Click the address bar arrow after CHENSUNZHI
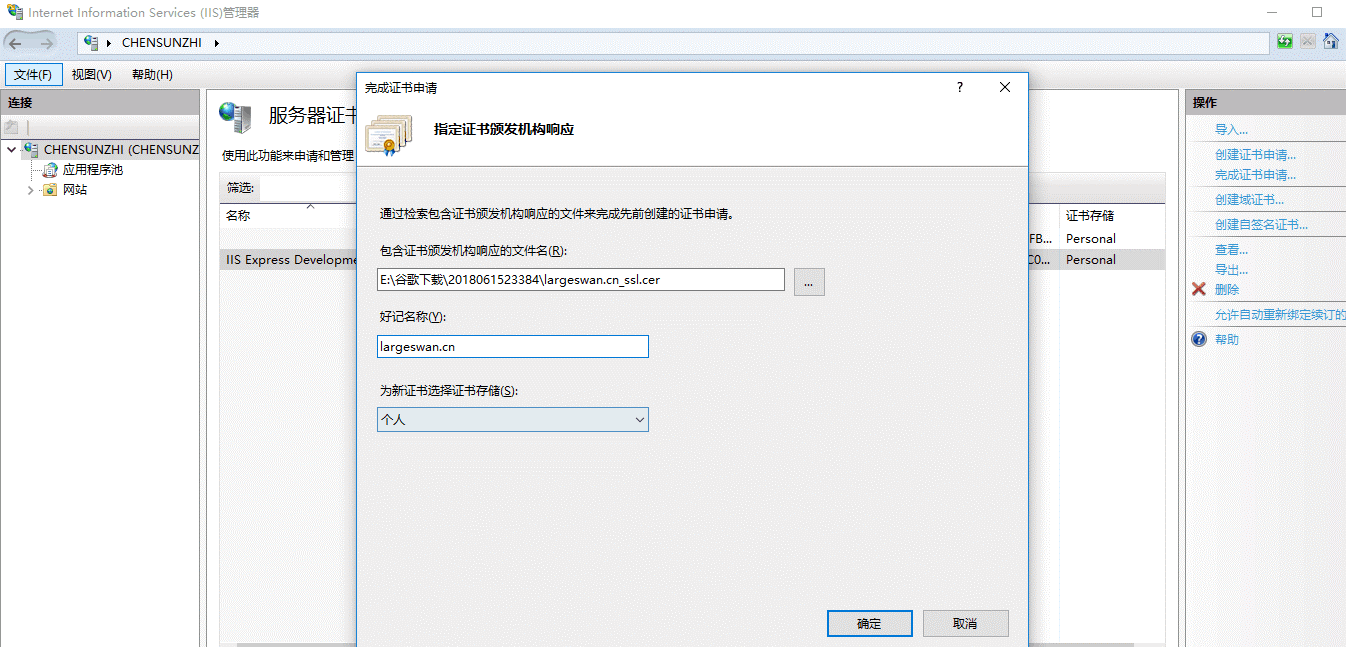 (x=216, y=43)
